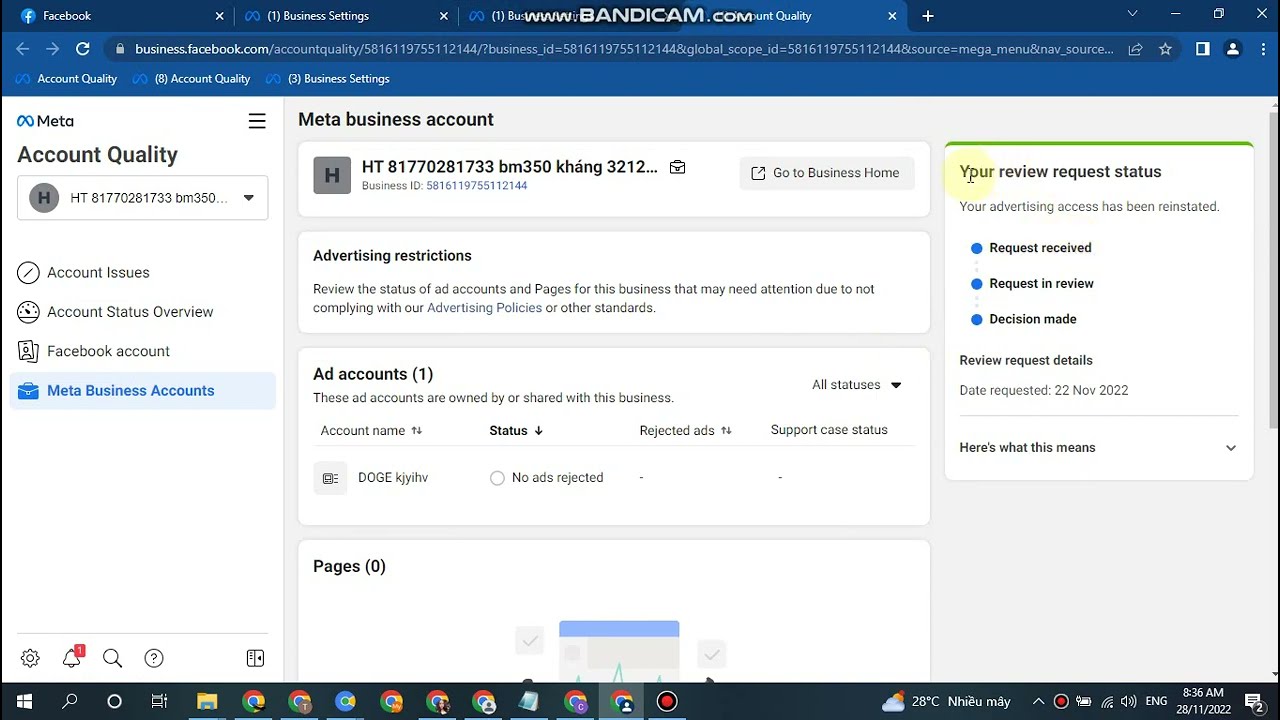This screenshot has width=1280, height=720.
Task: Sort by Status column
Action: pos(516,431)
